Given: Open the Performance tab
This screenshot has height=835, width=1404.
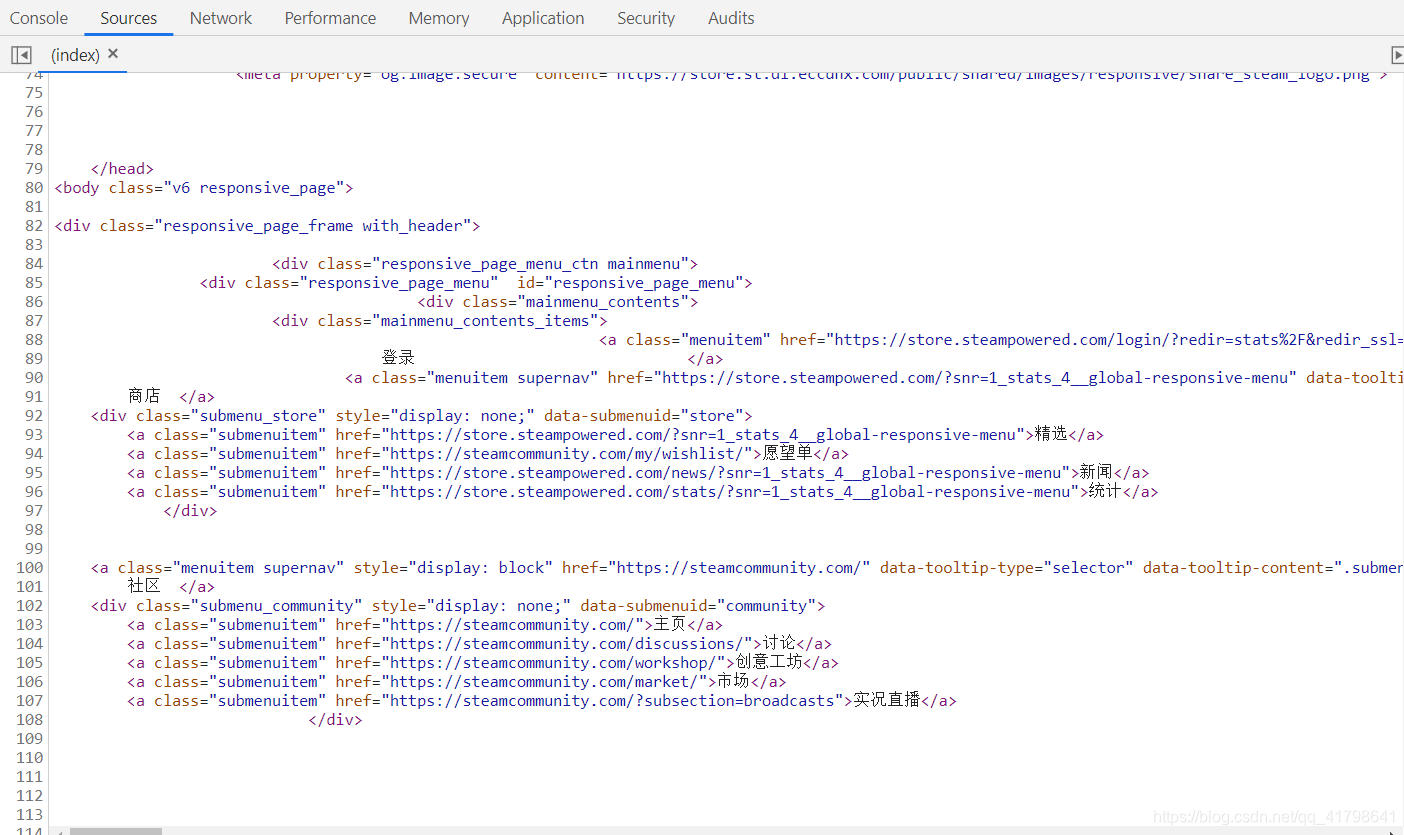Looking at the screenshot, I should (330, 18).
